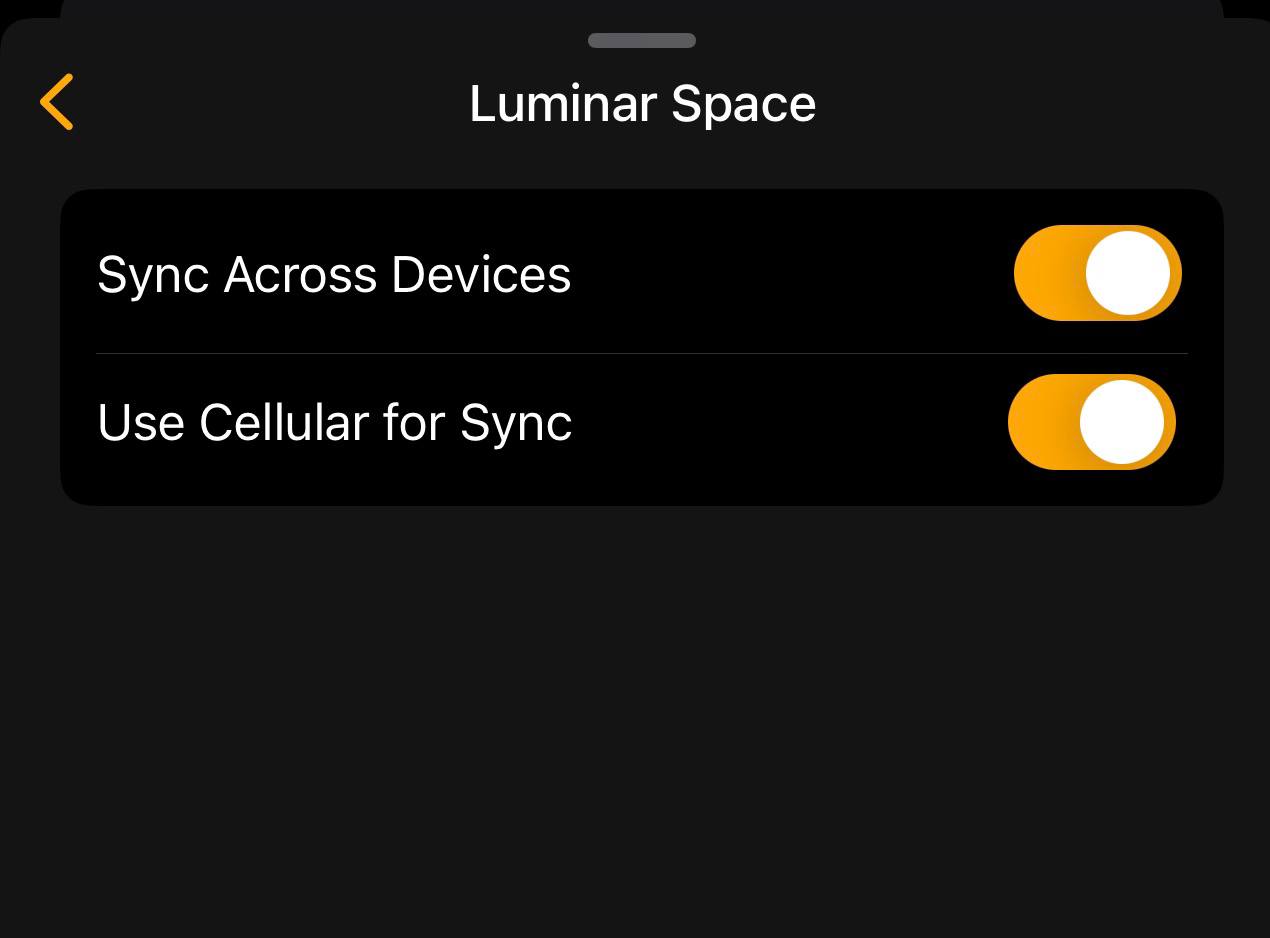Click the orange track of Use Cellular switch

[1040, 422]
